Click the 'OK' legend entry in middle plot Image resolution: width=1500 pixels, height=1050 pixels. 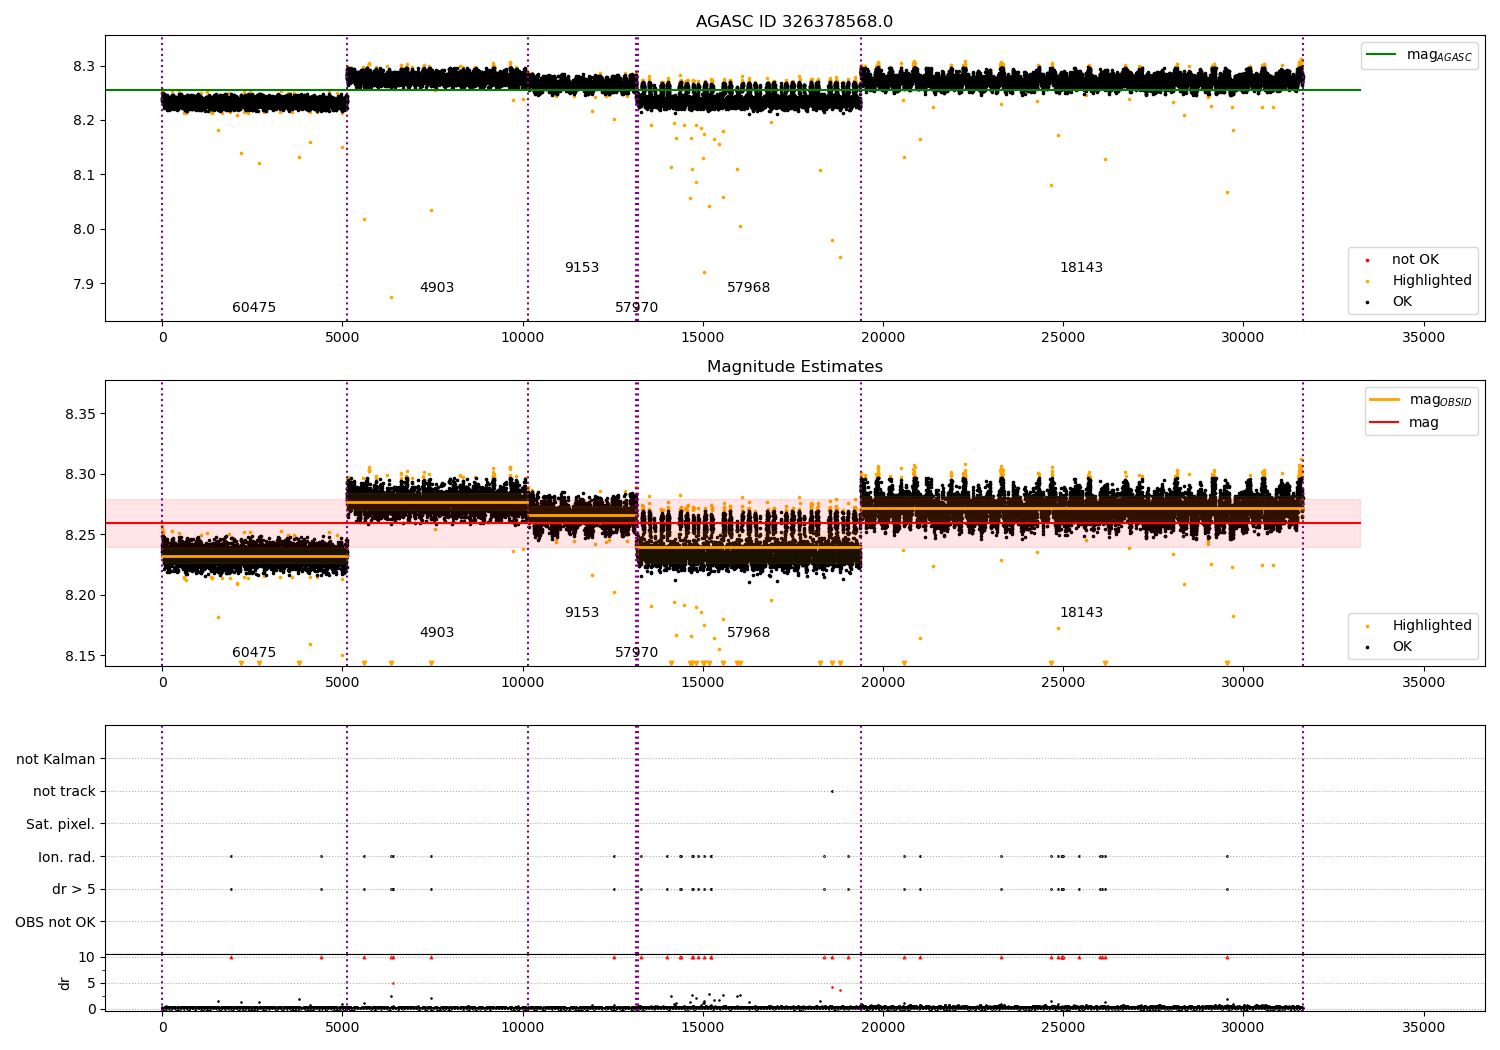click(x=1389, y=647)
